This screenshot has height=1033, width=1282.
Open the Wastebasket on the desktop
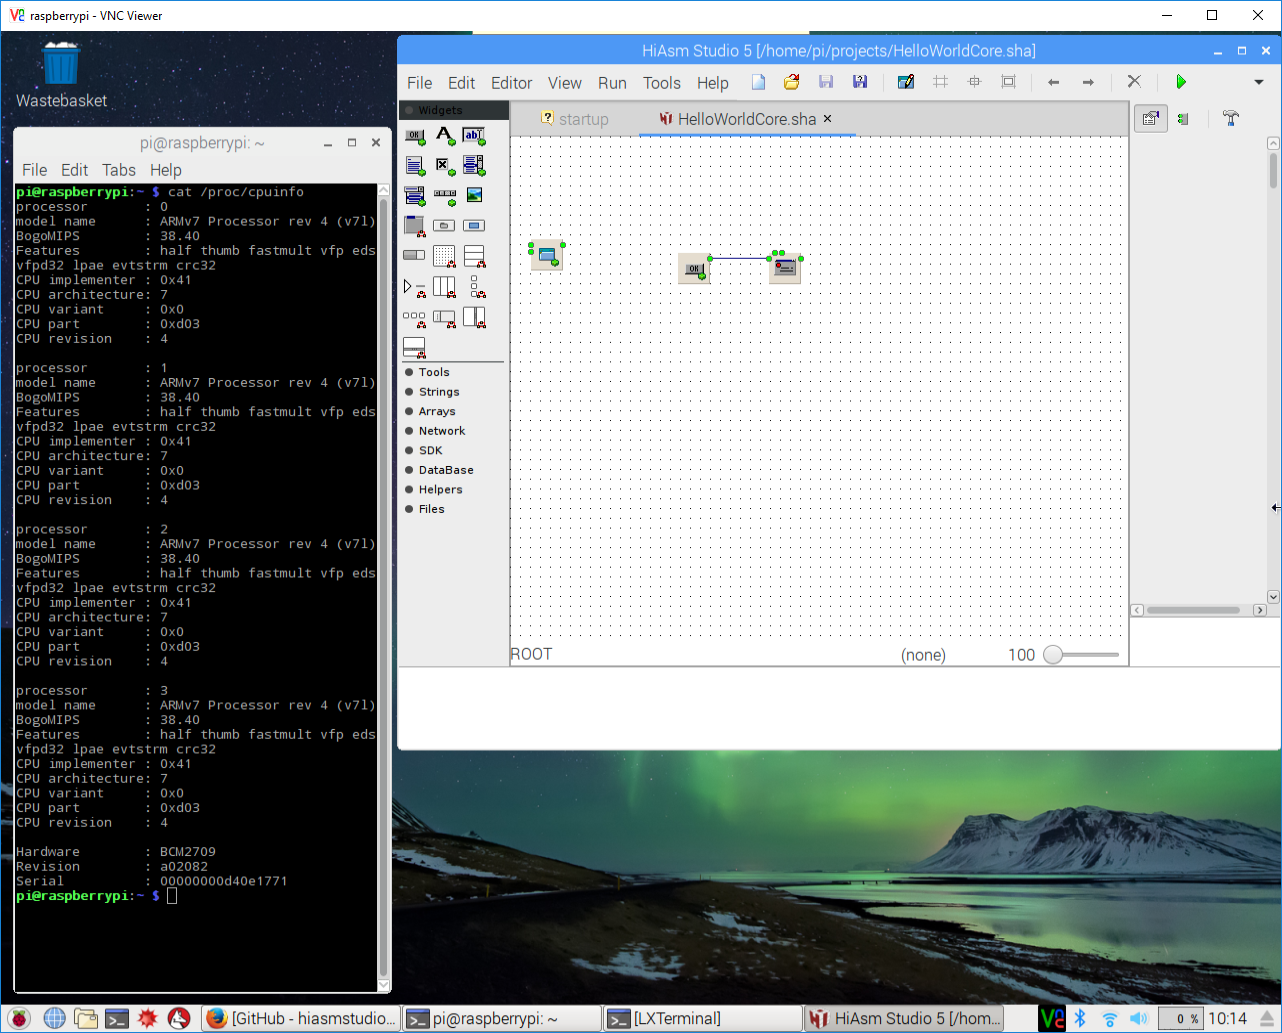[61, 75]
